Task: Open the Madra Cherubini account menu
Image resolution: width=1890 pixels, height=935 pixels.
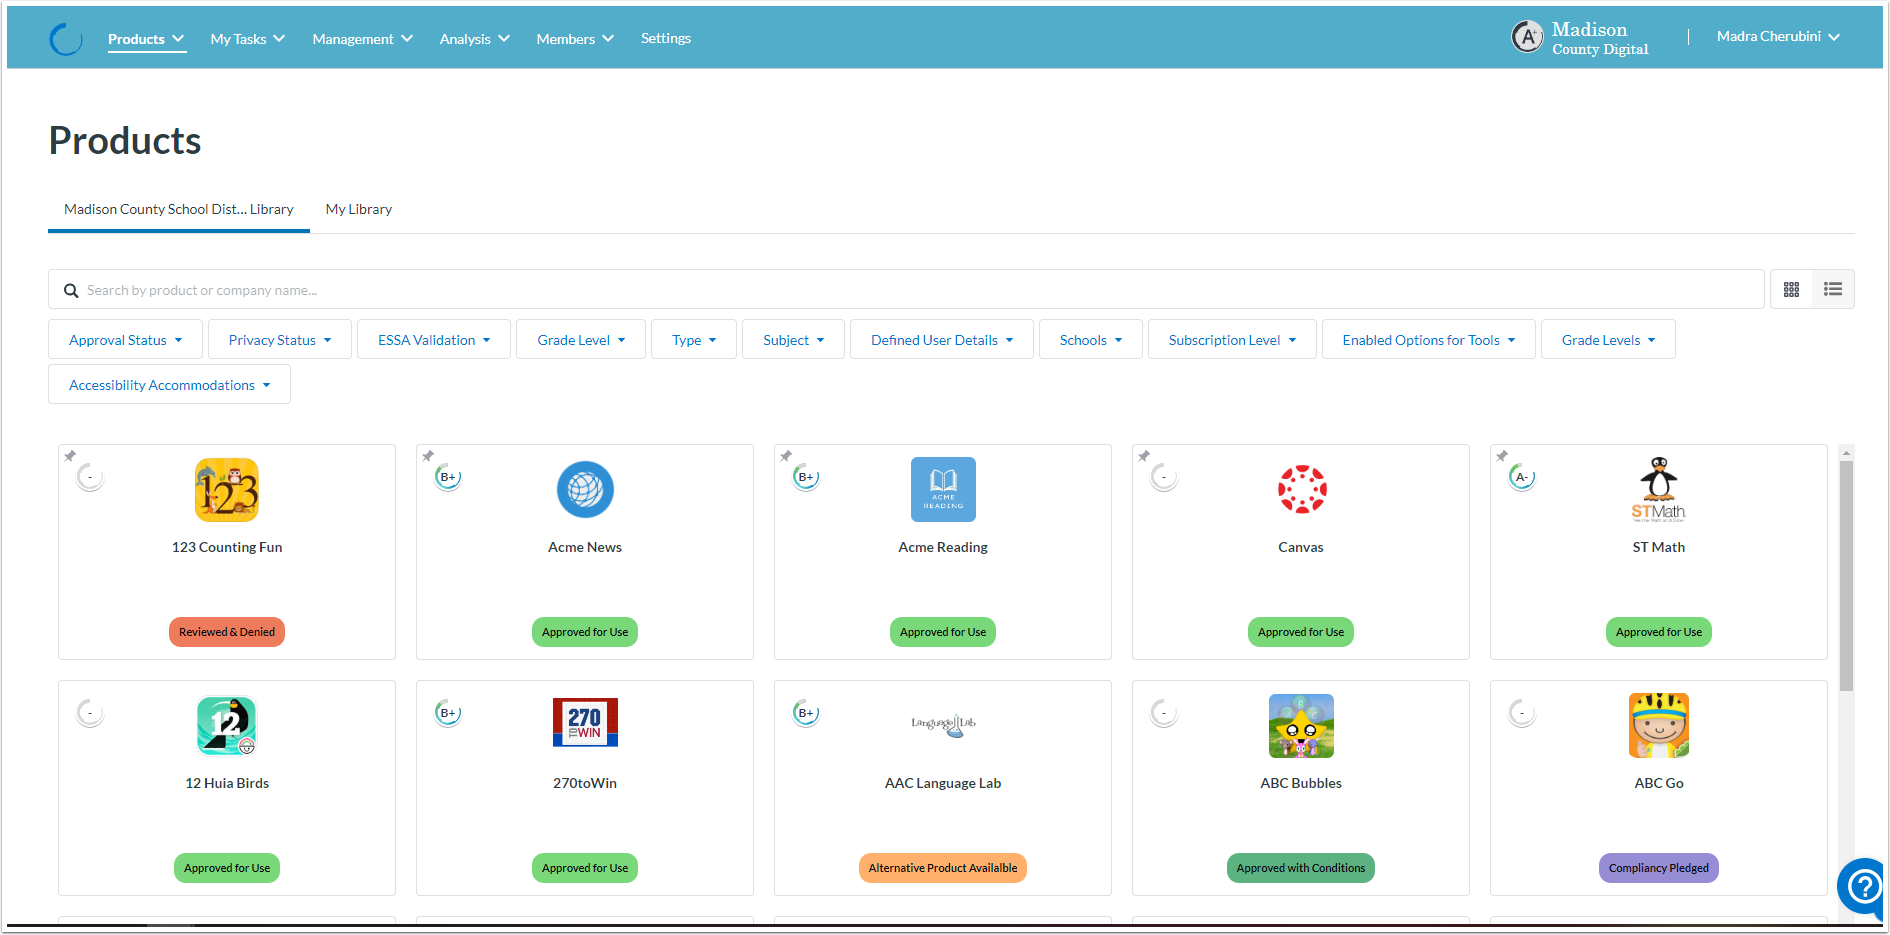Action: tap(1777, 36)
